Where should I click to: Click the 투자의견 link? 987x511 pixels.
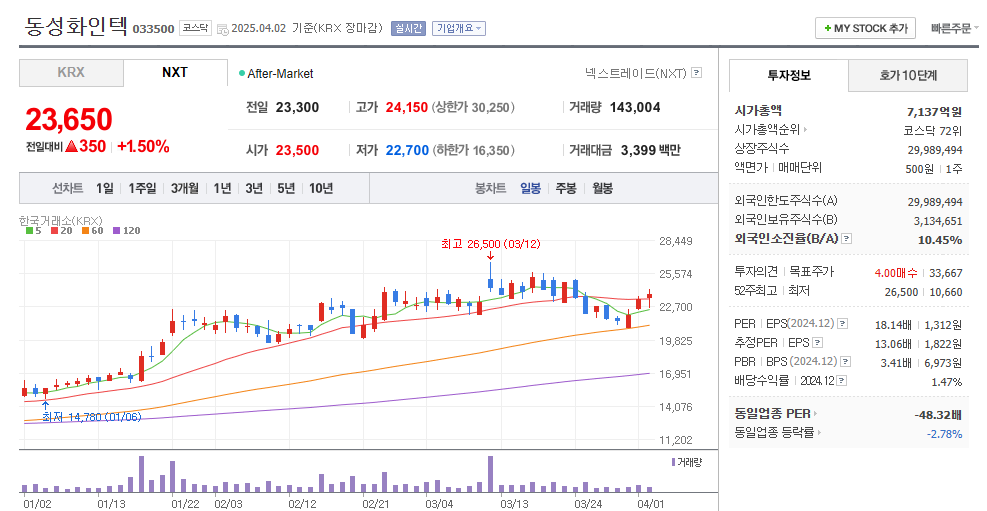tap(756, 272)
